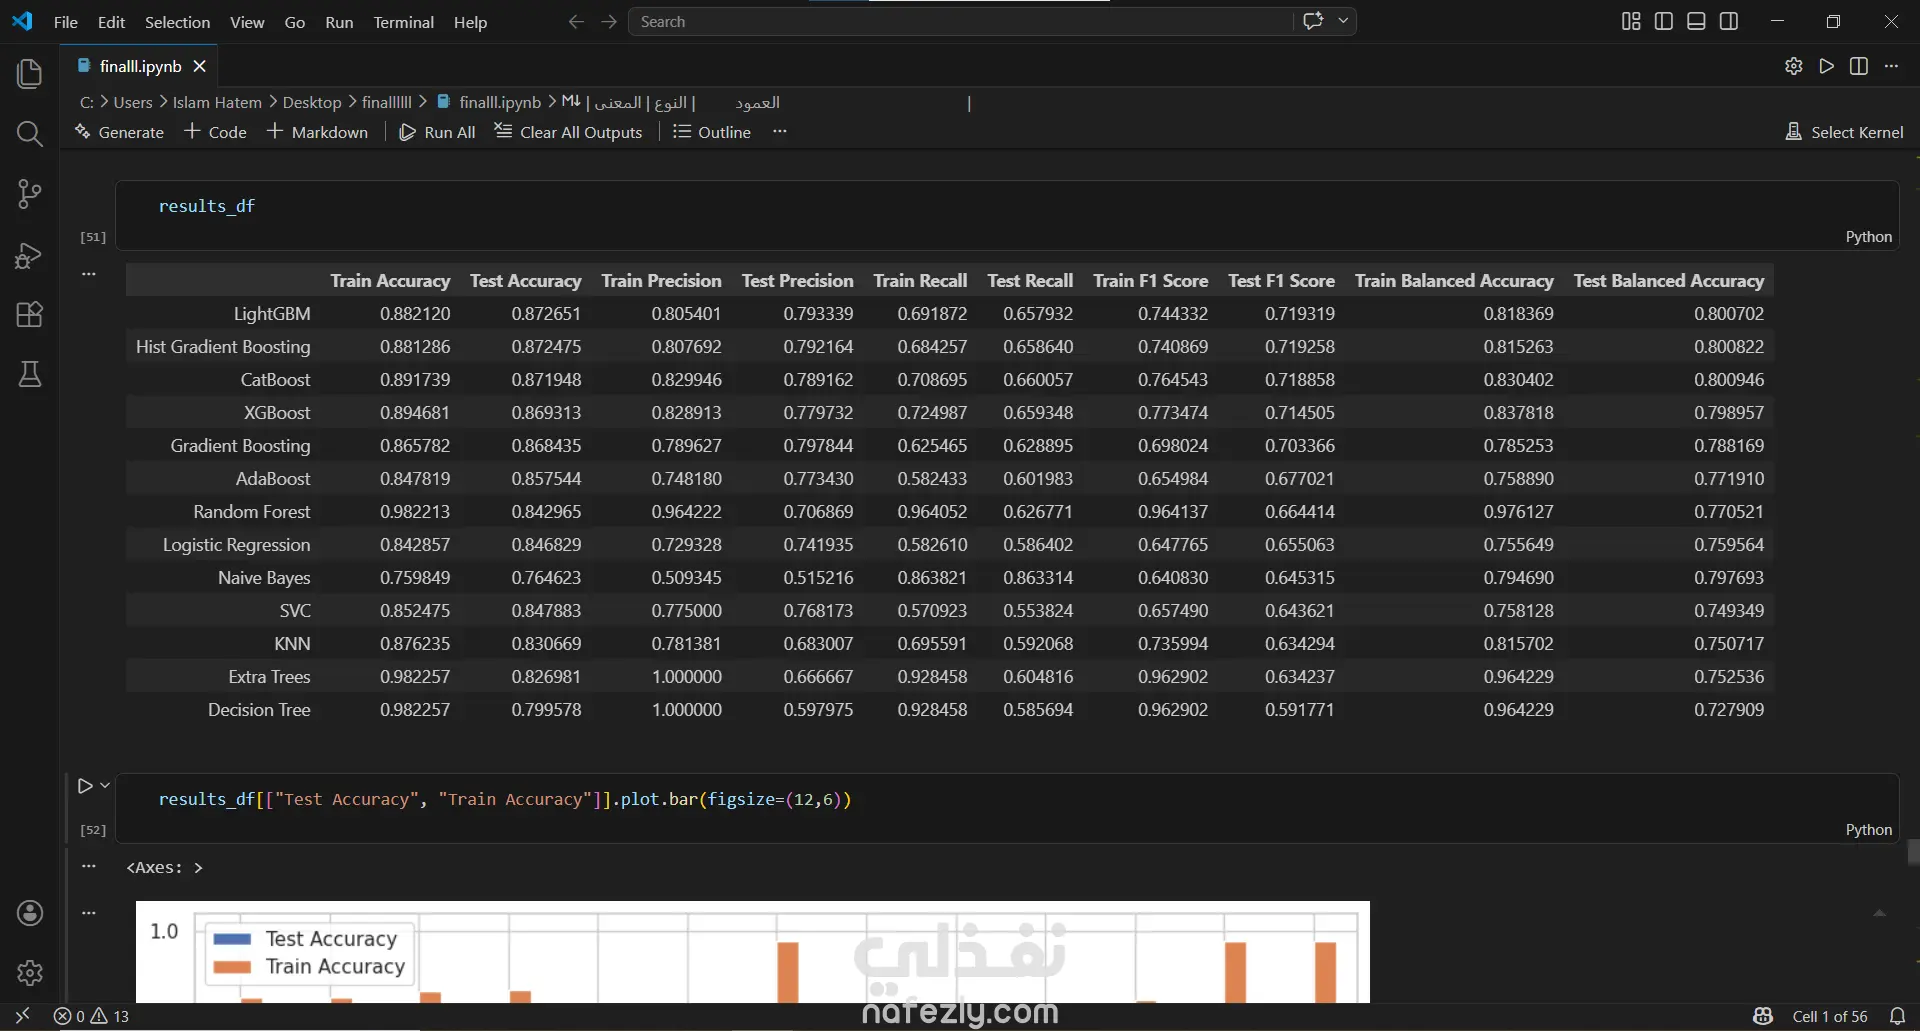The height and width of the screenshot is (1031, 1920).
Task: Open the Extensions view
Action: pos(30,315)
